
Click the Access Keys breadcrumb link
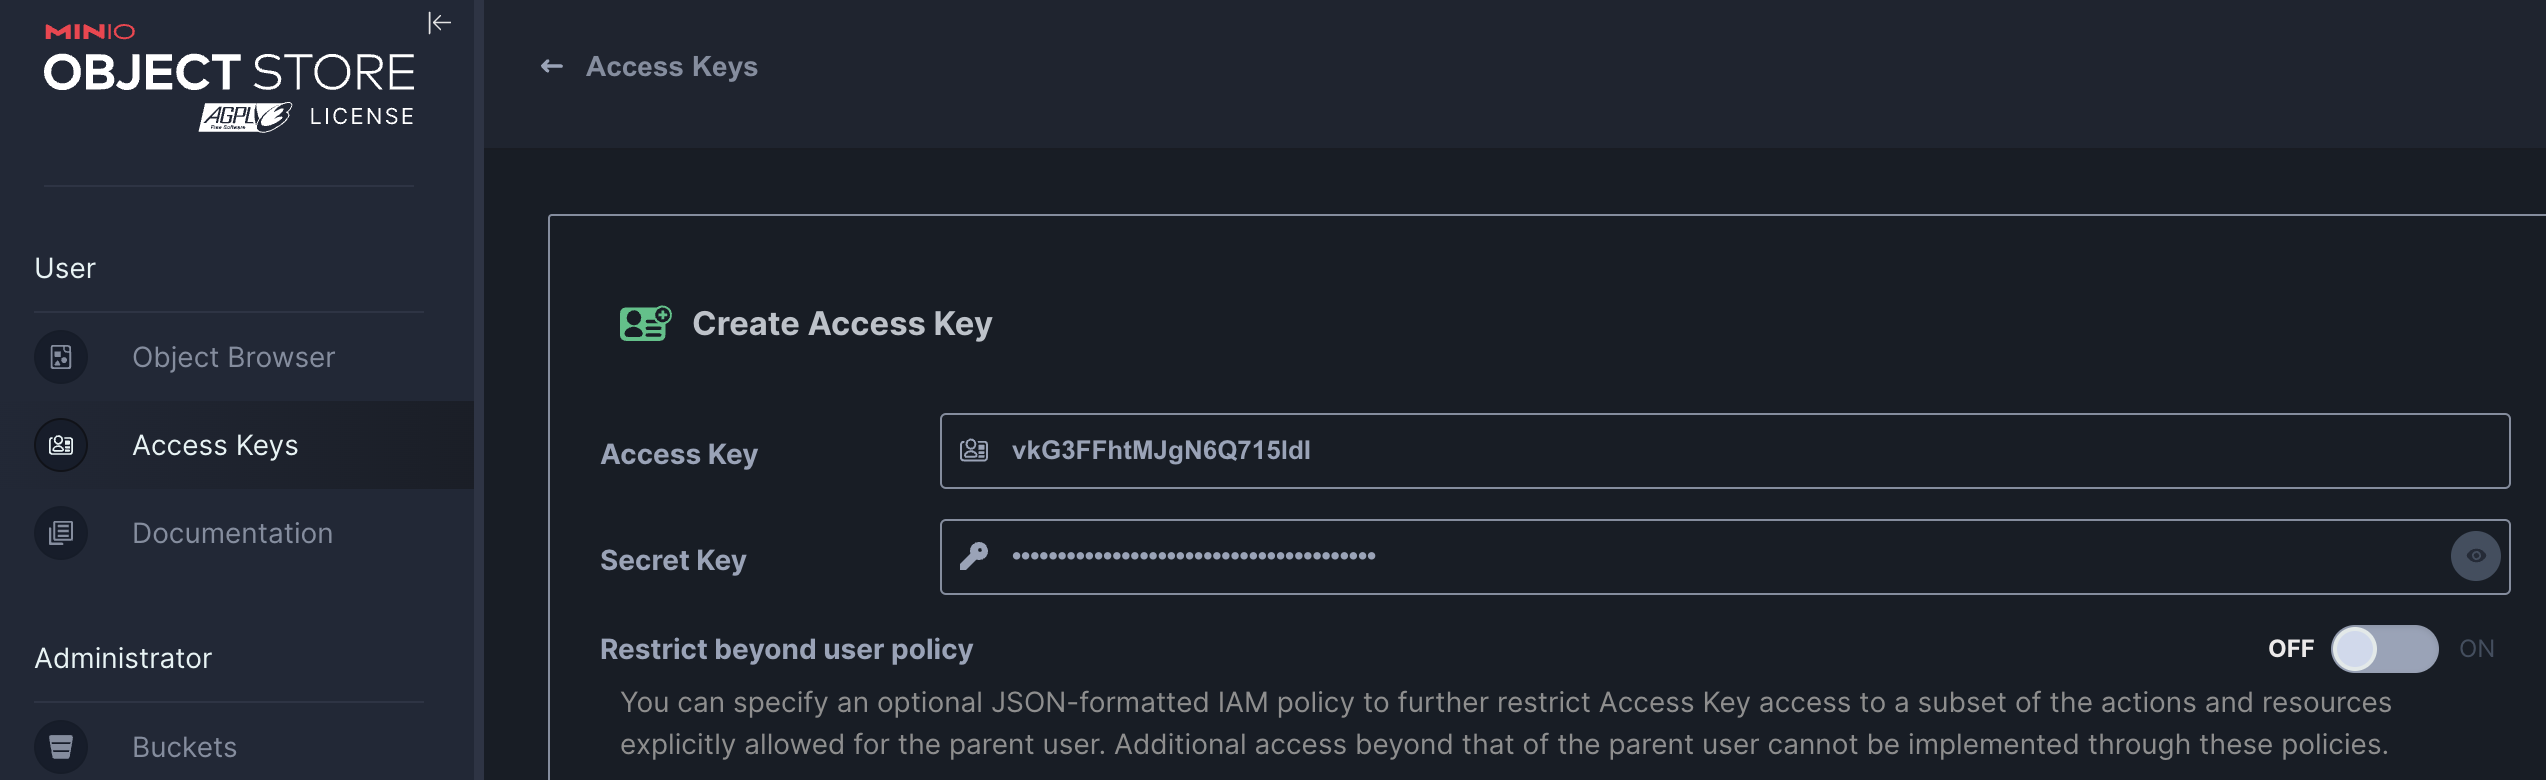point(671,67)
